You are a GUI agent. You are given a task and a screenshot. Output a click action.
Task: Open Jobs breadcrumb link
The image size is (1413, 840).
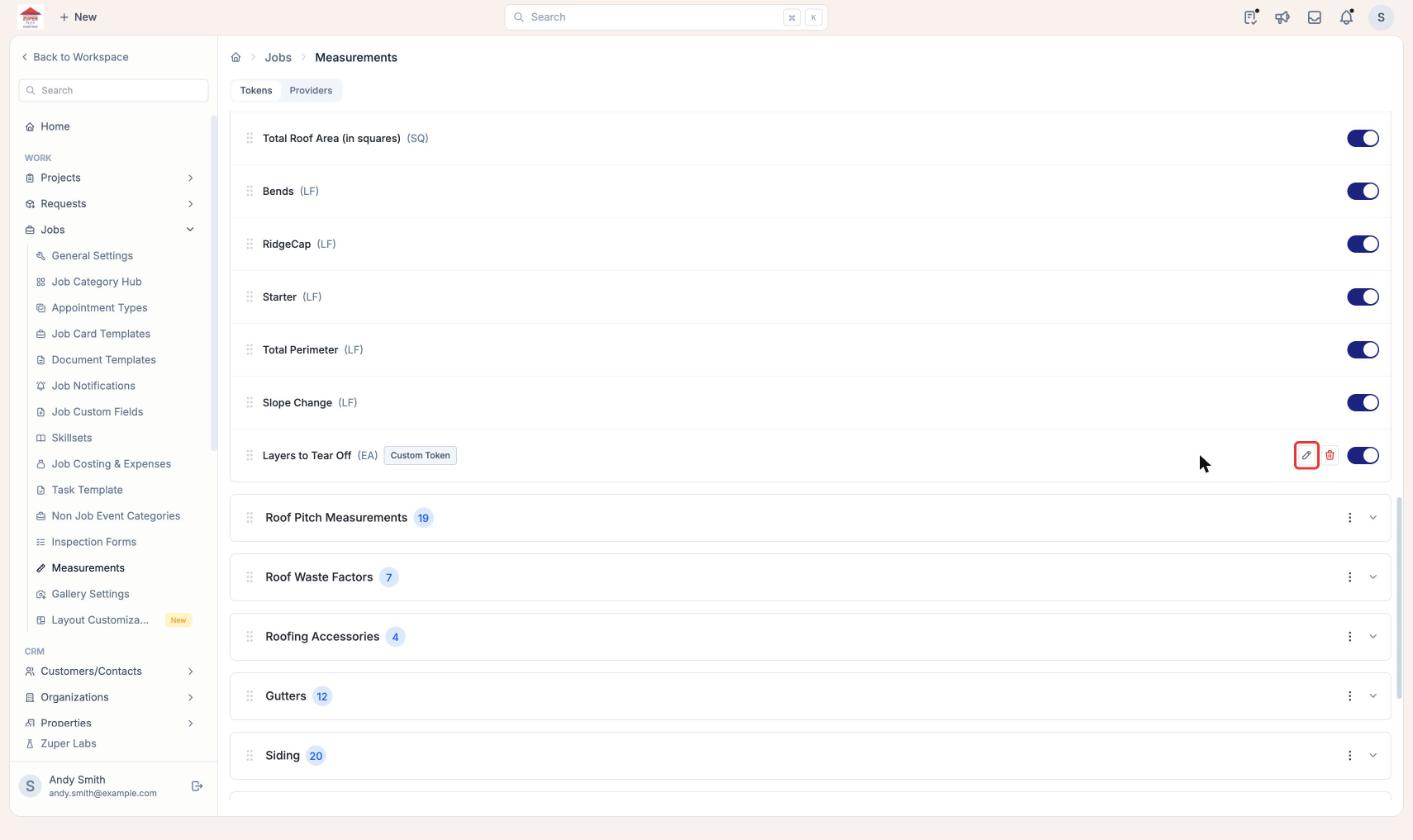[278, 57]
